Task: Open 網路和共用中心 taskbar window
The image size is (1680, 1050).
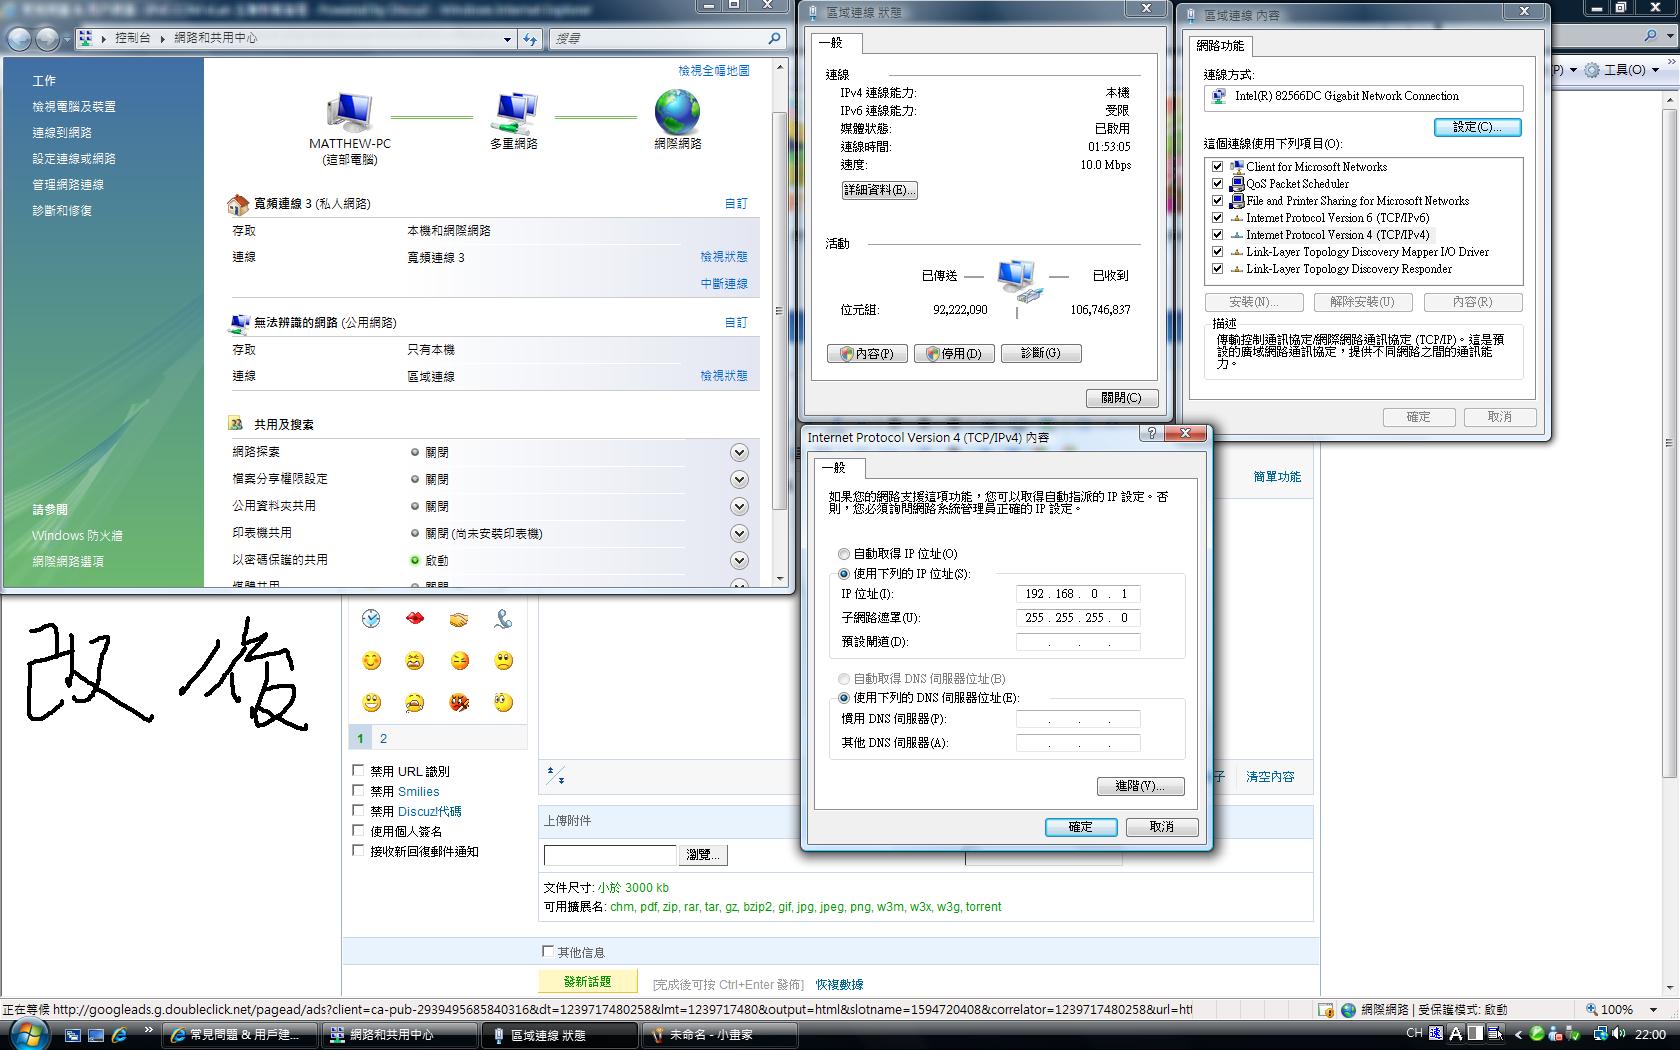Action: 401,1035
